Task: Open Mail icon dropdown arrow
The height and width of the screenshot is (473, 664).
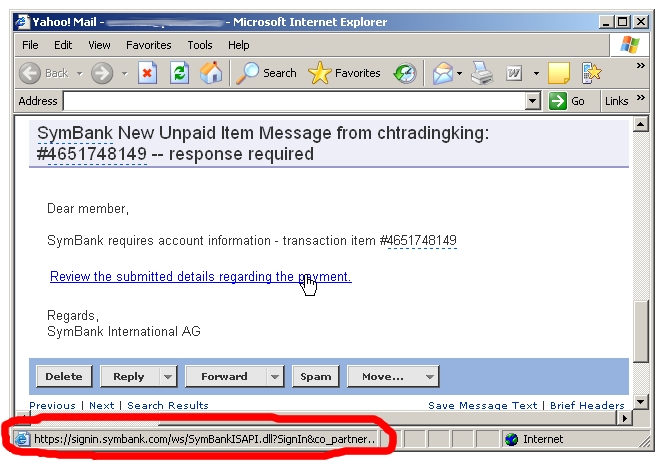Action: point(459,74)
